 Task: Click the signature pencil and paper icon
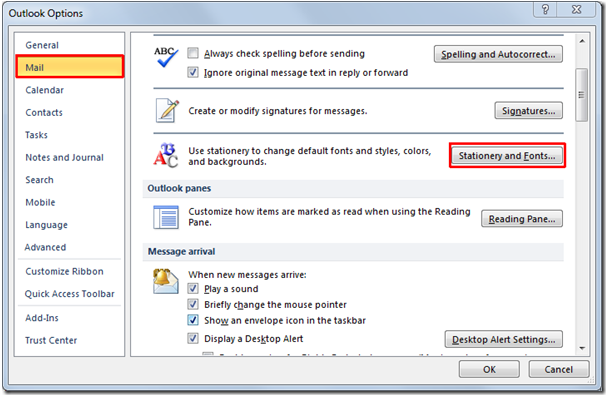click(x=167, y=111)
